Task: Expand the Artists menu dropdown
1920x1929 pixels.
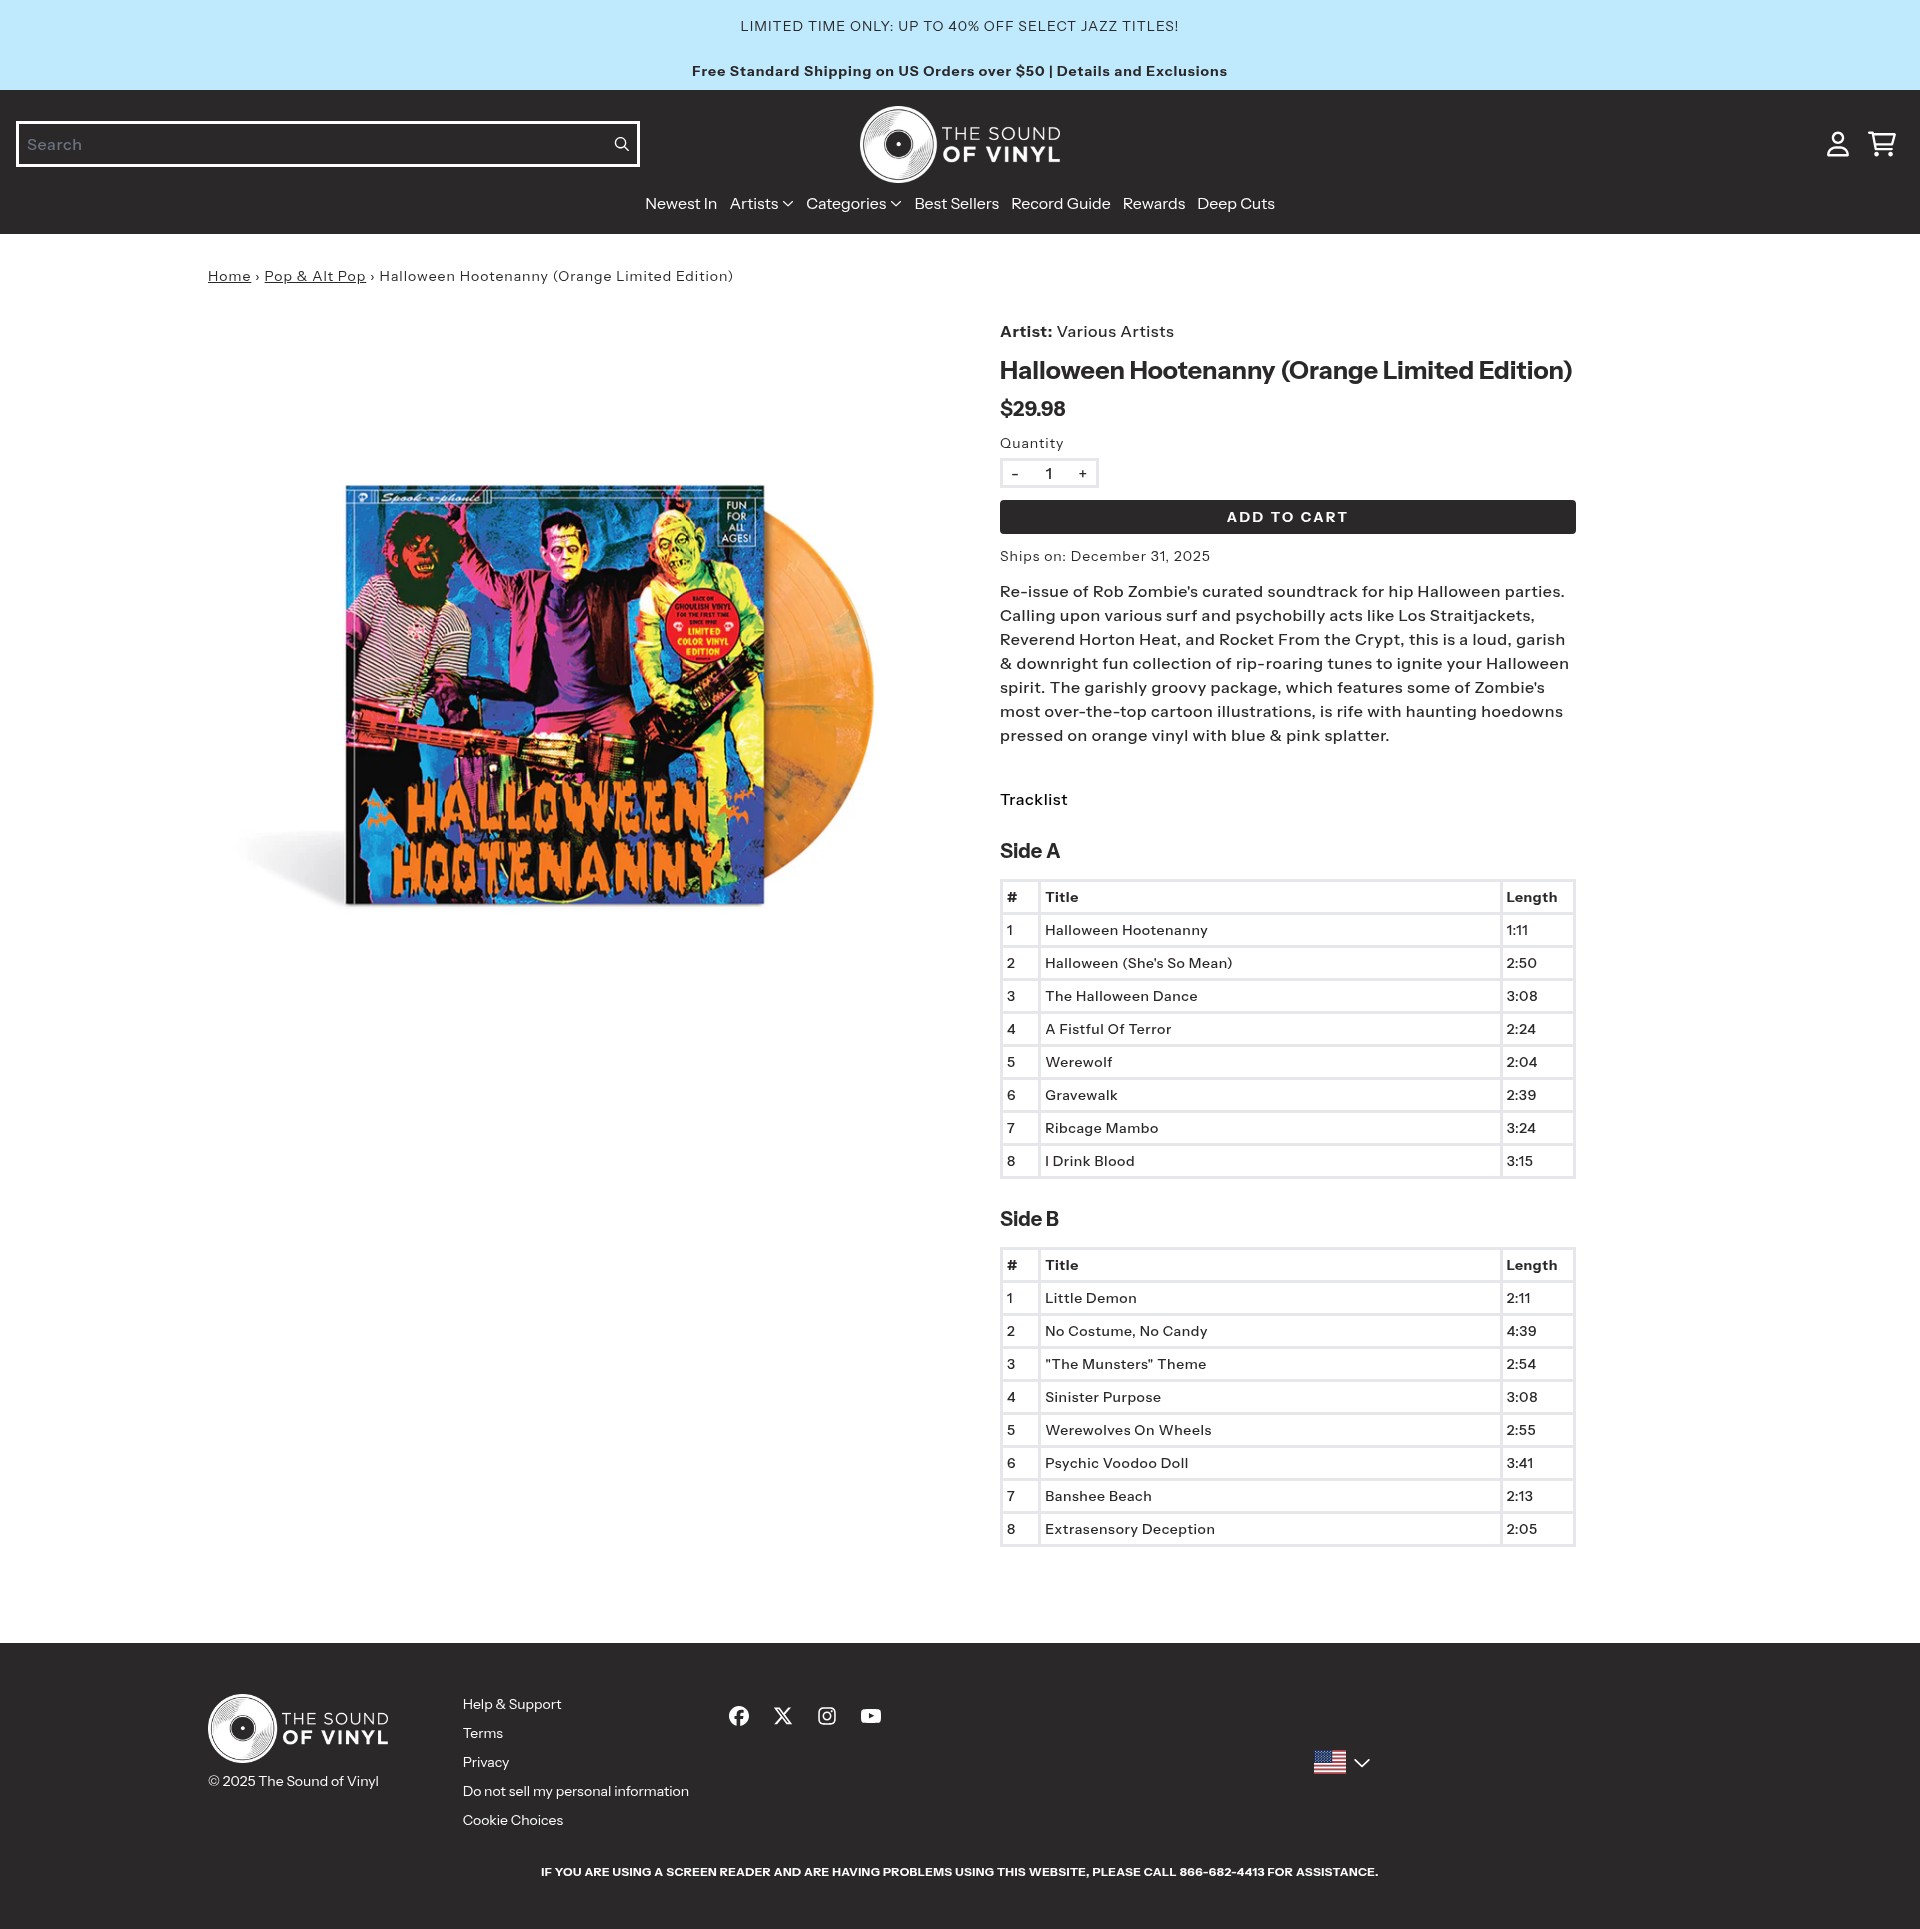Action: coord(761,203)
